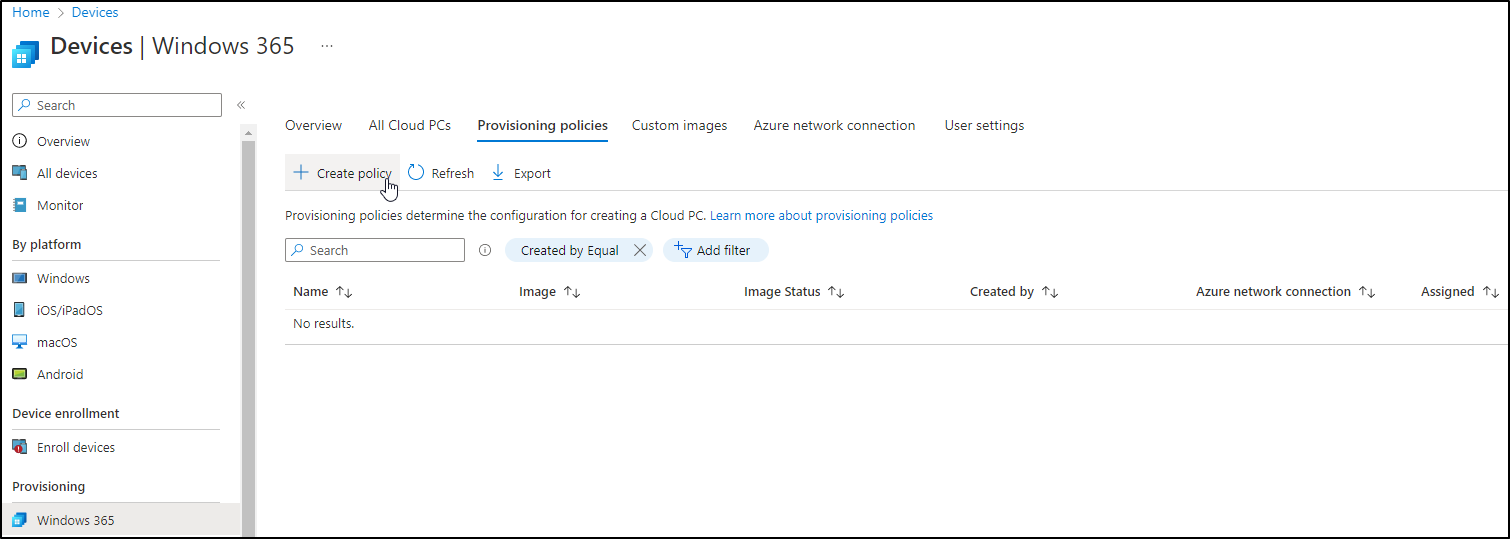
Task: Select Enroll devices in sidebar
Action: pyautogui.click(x=76, y=447)
